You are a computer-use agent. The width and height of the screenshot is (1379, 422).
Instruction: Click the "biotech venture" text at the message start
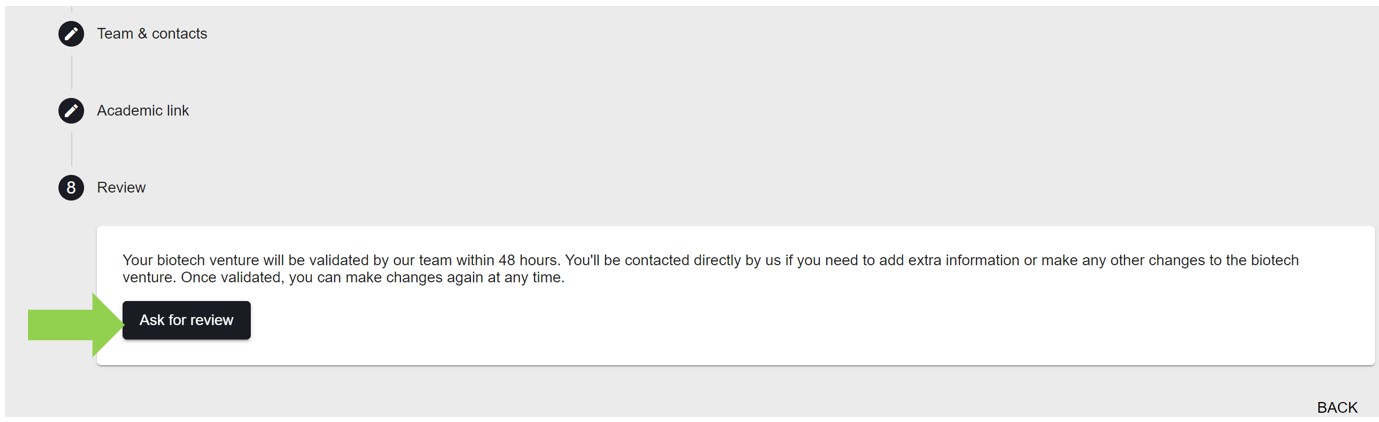pos(207,261)
